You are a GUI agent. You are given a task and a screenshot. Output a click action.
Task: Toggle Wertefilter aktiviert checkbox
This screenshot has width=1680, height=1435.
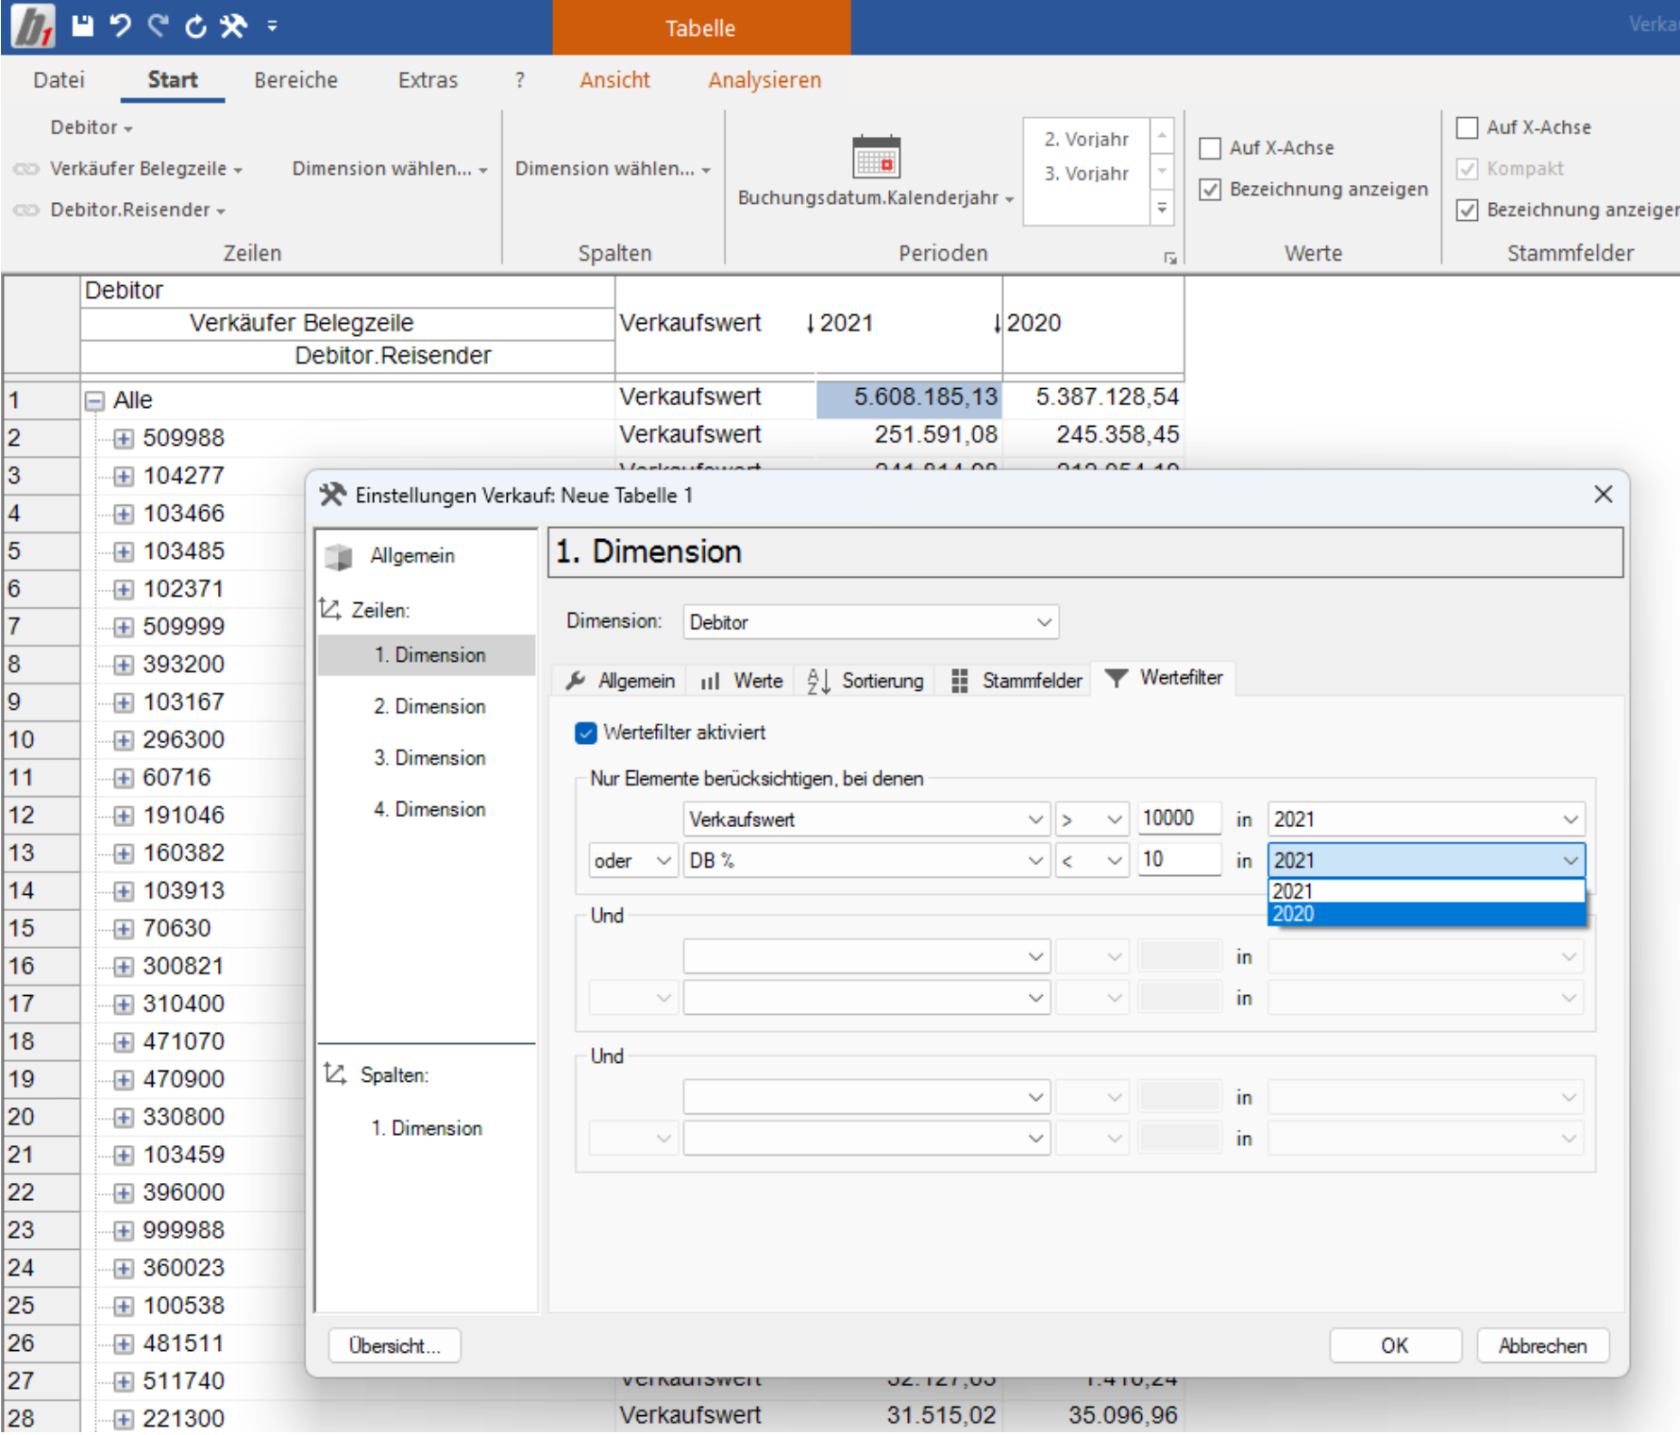(x=586, y=733)
